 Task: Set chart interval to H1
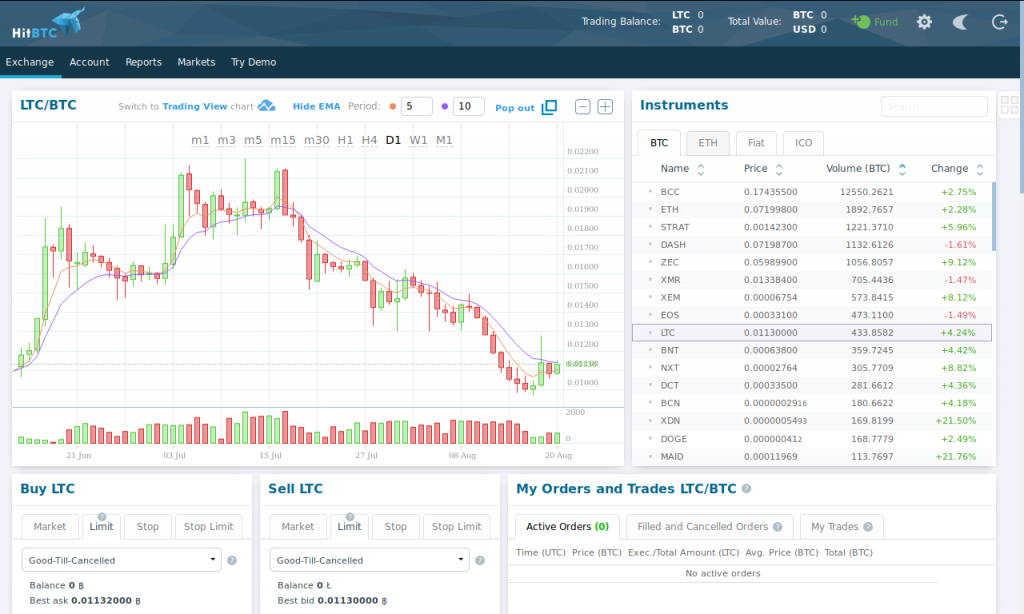(x=345, y=140)
